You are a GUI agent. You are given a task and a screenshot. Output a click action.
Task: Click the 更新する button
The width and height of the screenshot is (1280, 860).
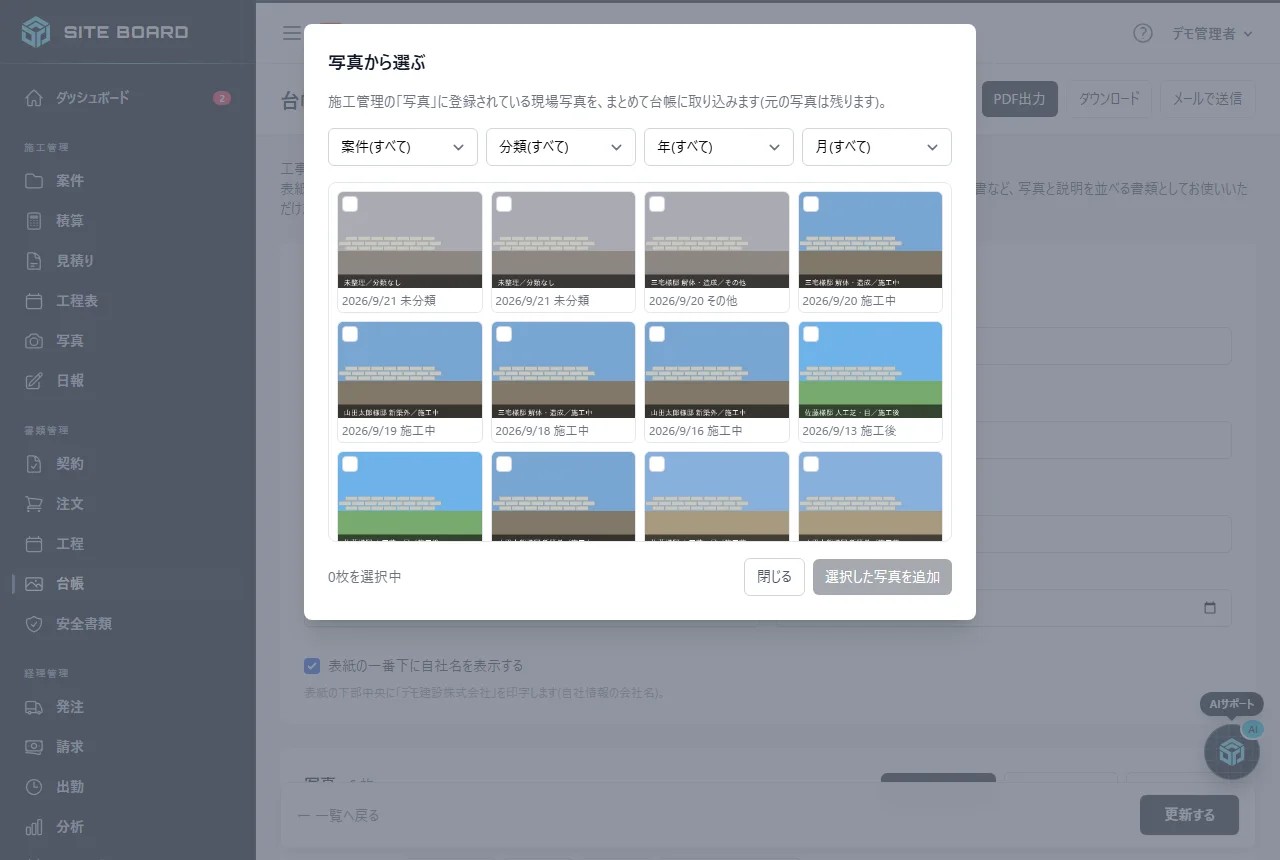1189,815
